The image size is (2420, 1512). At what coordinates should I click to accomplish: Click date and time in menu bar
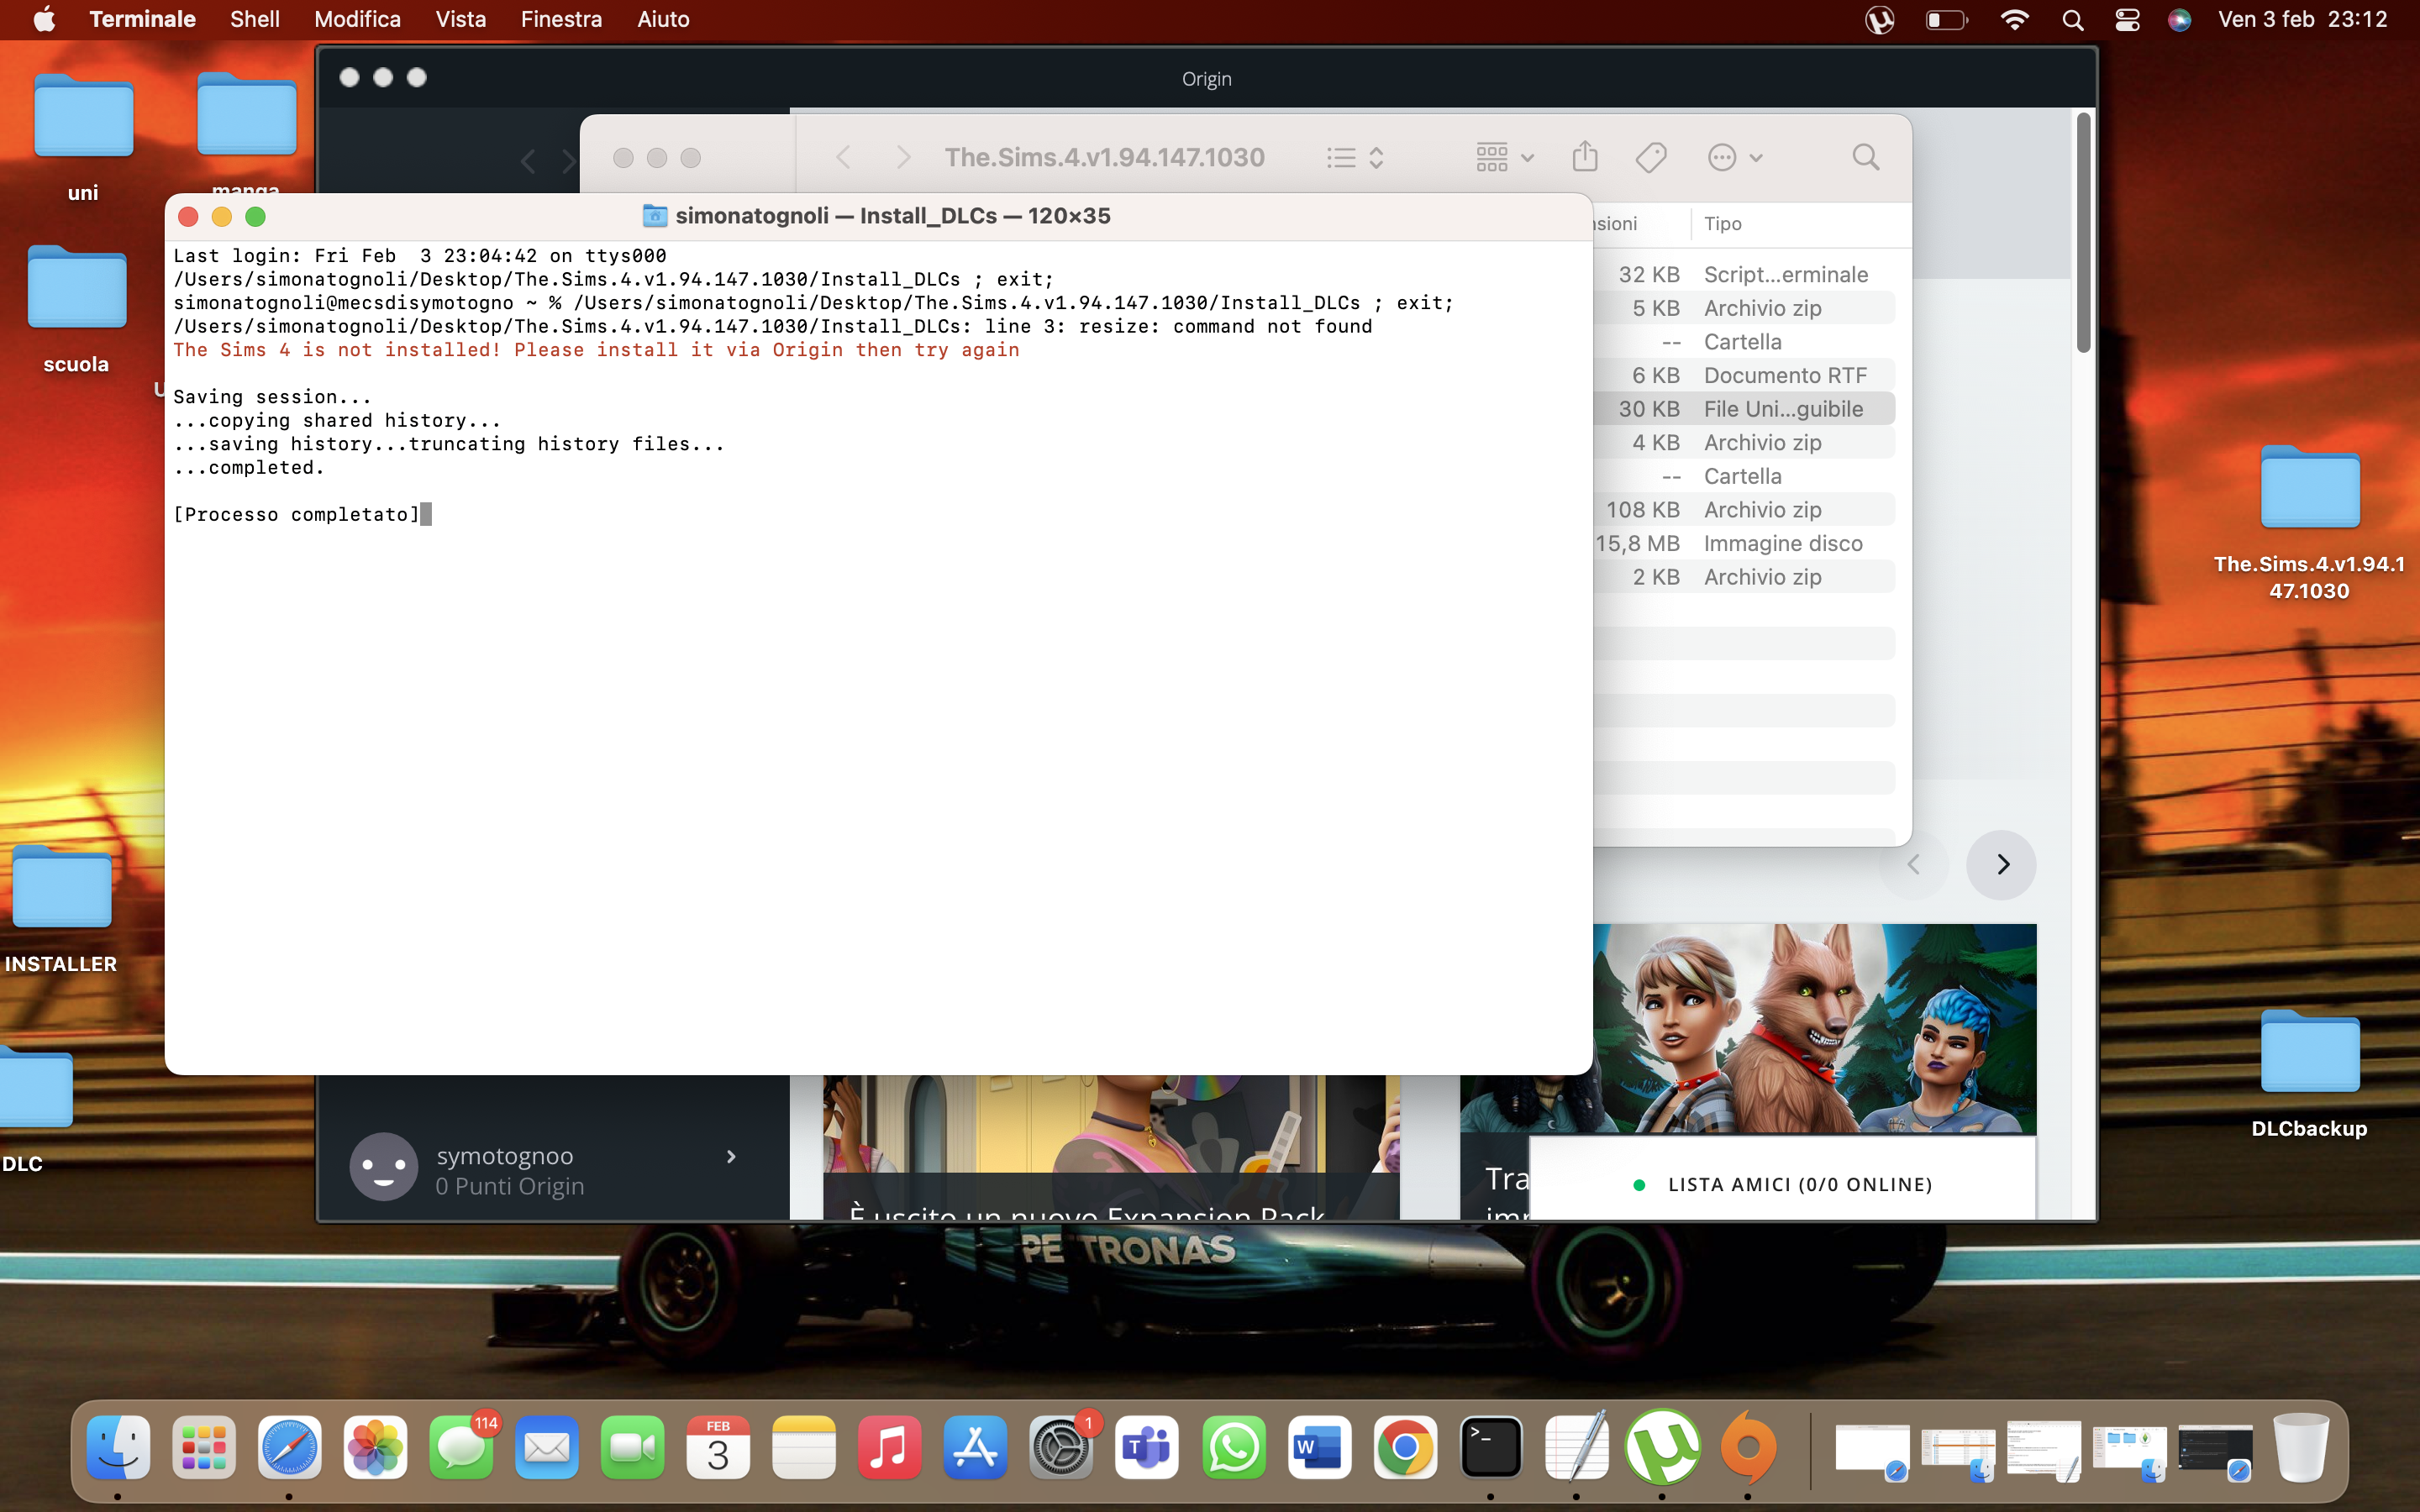(2302, 19)
